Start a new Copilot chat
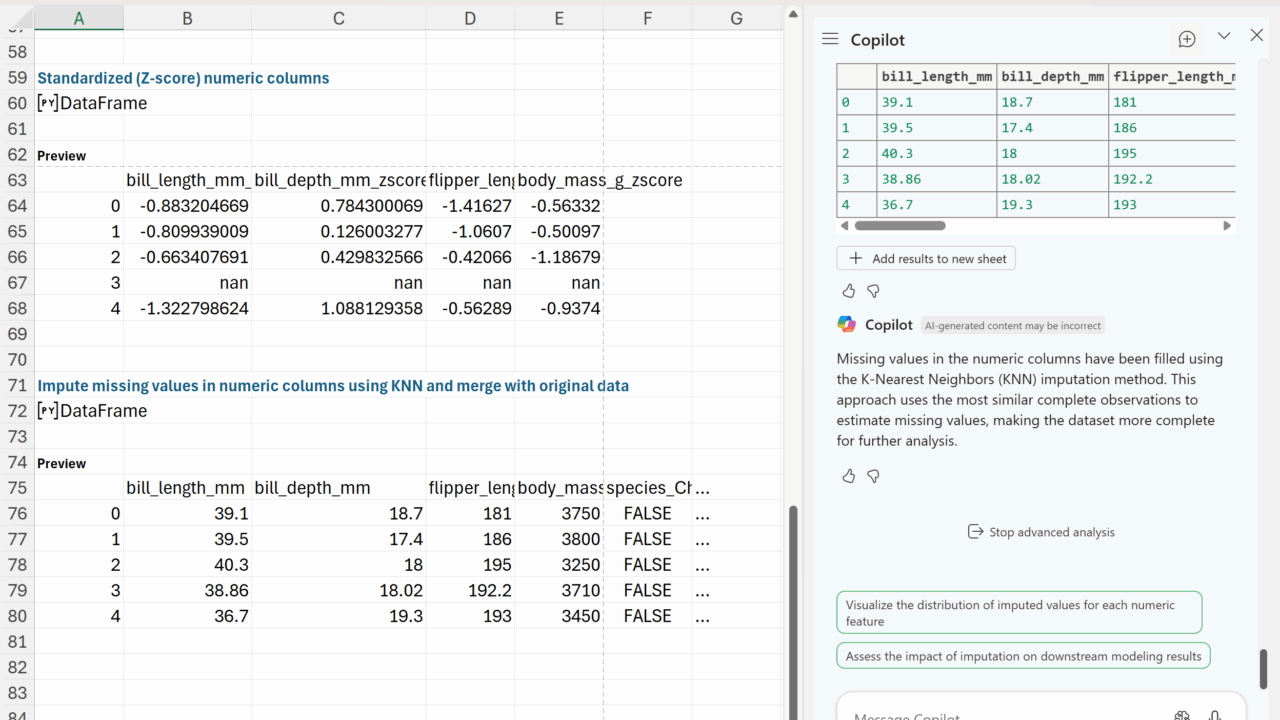Viewport: 1280px width, 720px height. click(x=1187, y=39)
